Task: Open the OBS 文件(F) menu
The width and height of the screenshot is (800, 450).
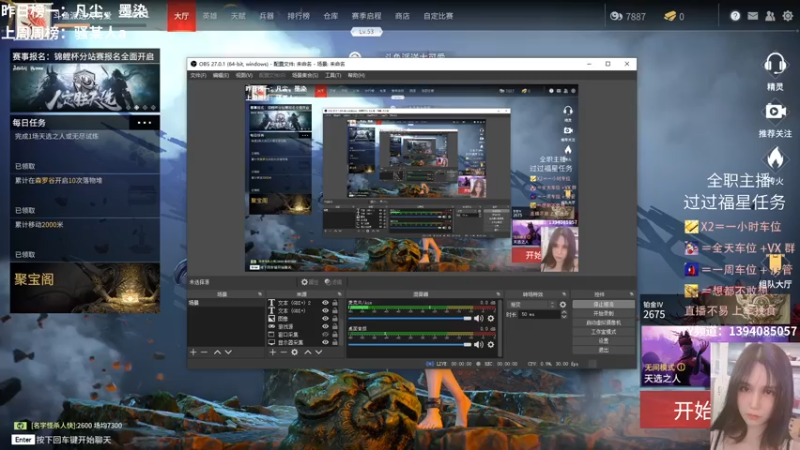Action: 198,76
